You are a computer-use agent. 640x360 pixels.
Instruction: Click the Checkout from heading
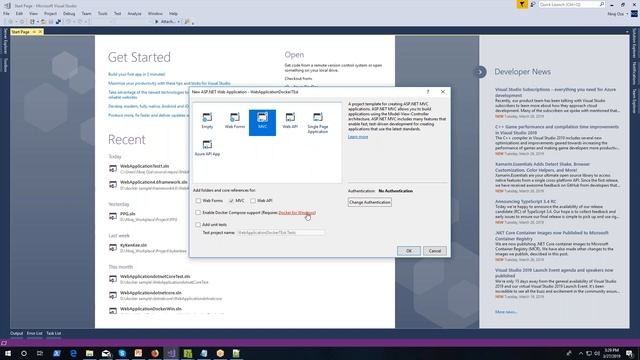(298, 78)
